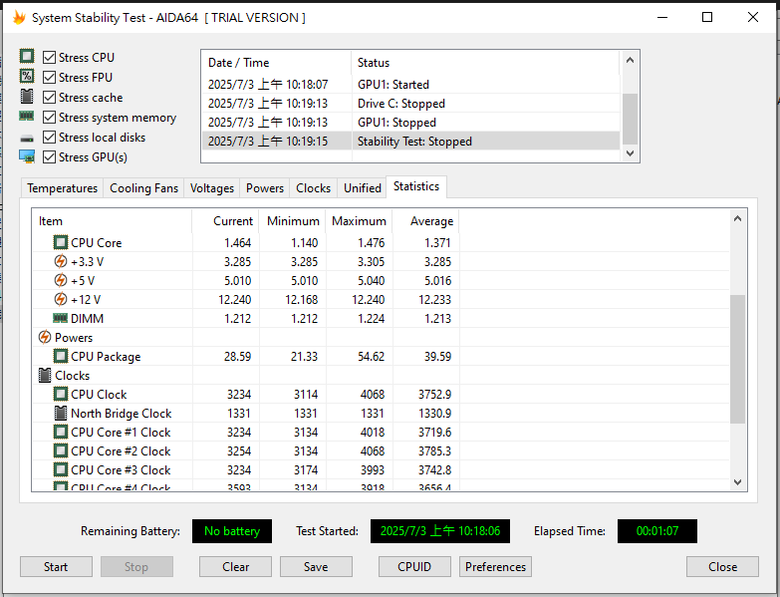Click the log list vertical scrollbar thumb
The image size is (780, 597).
630,119
